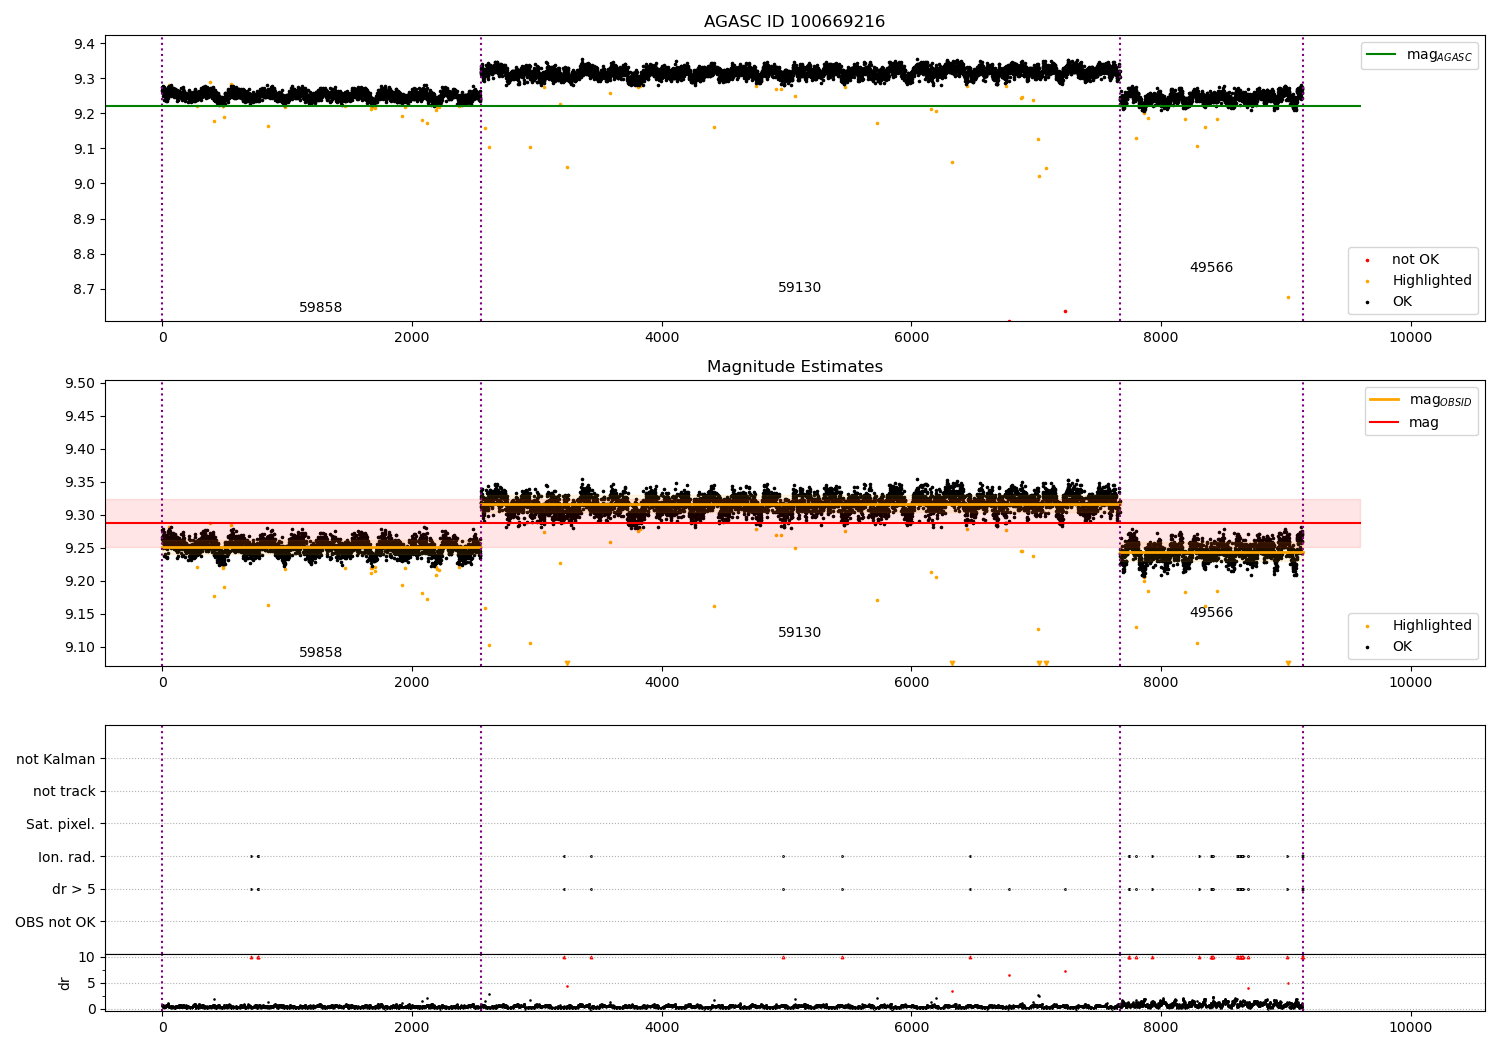Click the 9.10 y-axis tick in Magnitude Estimates
1500x1050 pixels.
tap(80, 648)
